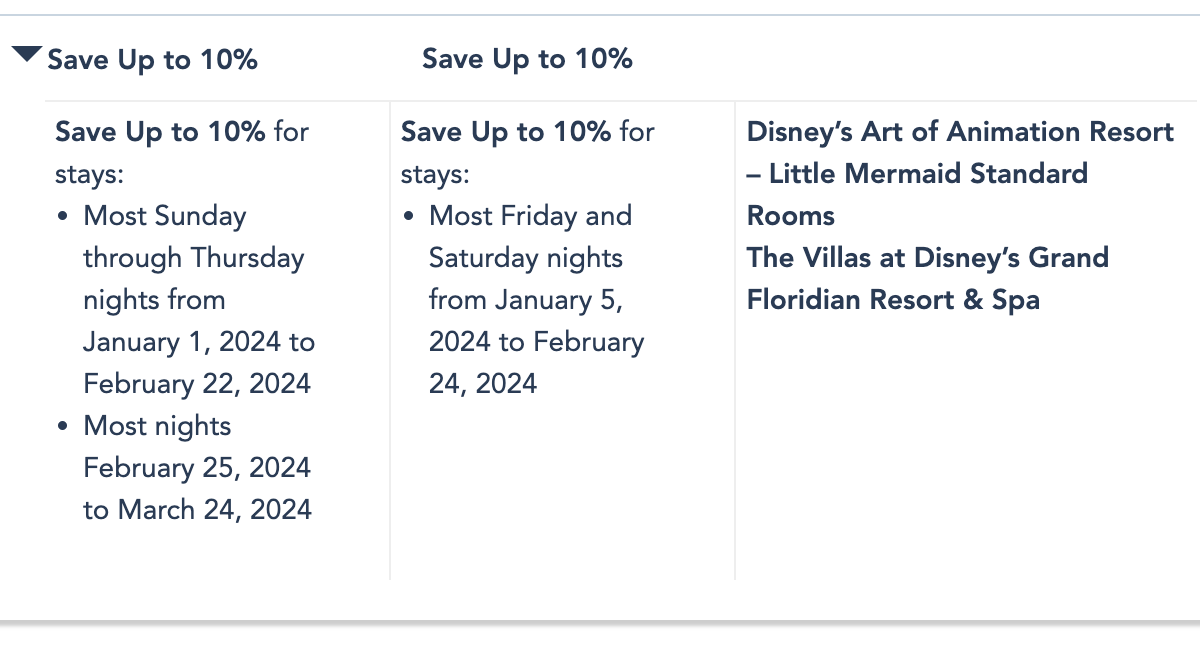Click Little Mermaid Standard Rooms text
The width and height of the screenshot is (1200, 648).
tap(917, 195)
